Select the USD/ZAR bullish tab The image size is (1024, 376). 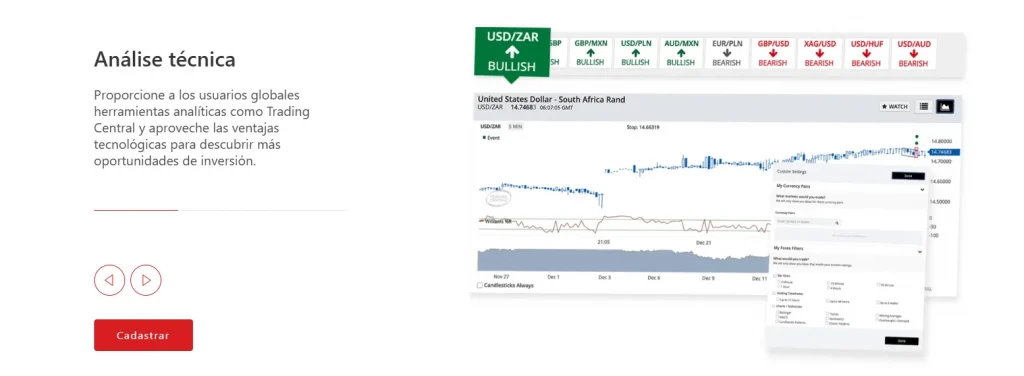click(x=513, y=52)
